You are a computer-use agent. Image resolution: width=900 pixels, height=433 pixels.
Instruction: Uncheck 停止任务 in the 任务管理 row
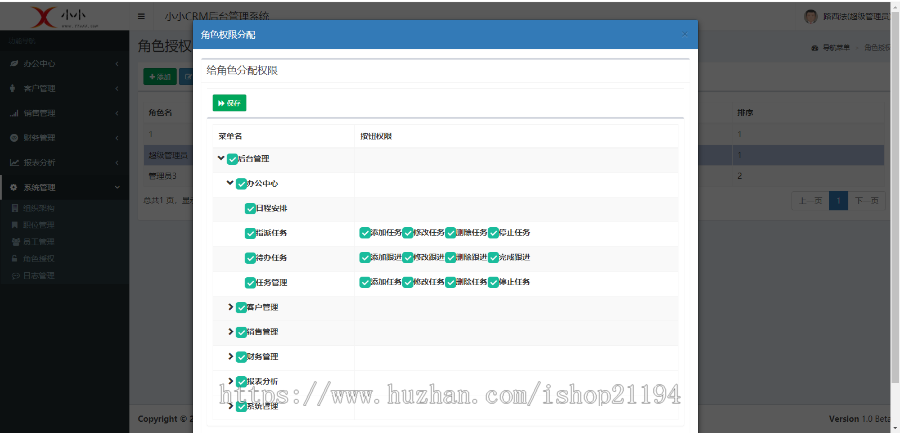(x=494, y=282)
